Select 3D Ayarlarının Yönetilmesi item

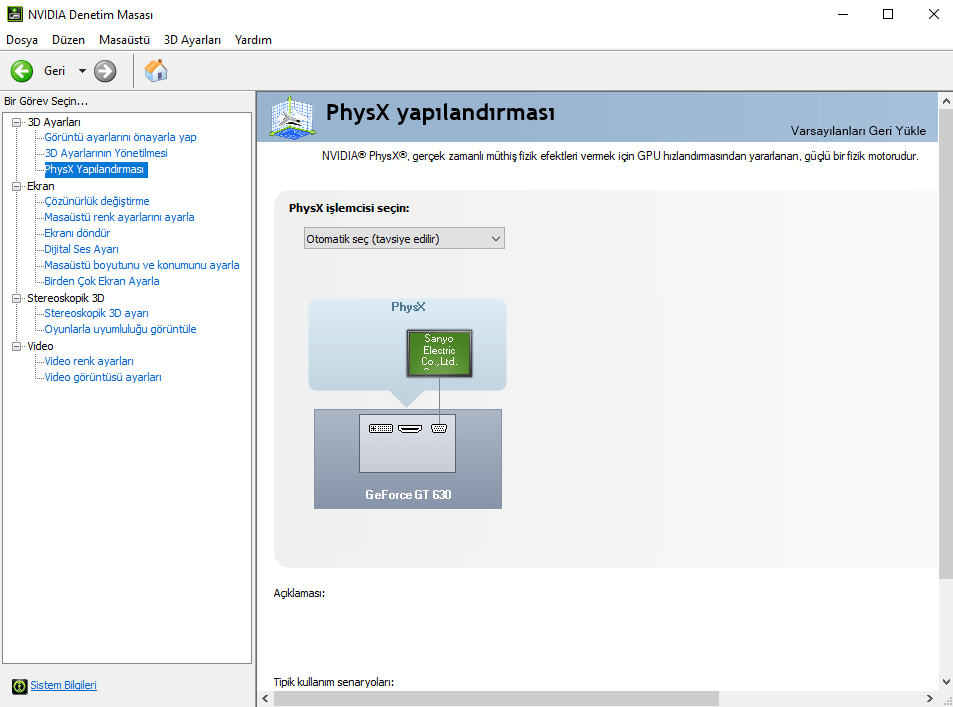pos(106,153)
